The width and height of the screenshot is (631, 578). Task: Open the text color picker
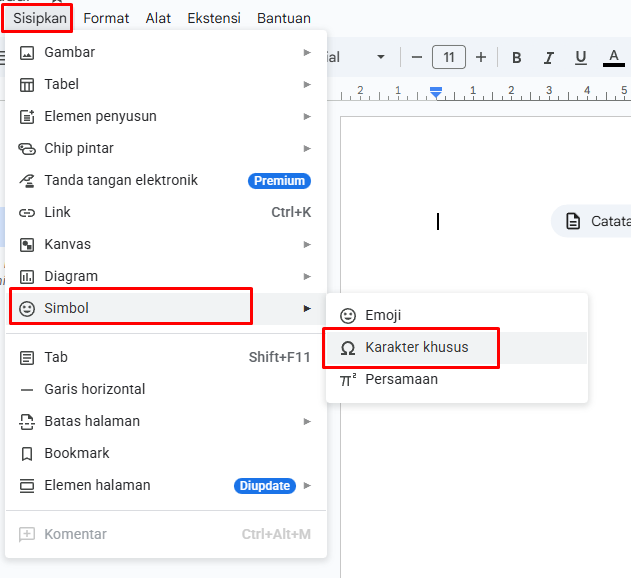pyautogui.click(x=614, y=58)
